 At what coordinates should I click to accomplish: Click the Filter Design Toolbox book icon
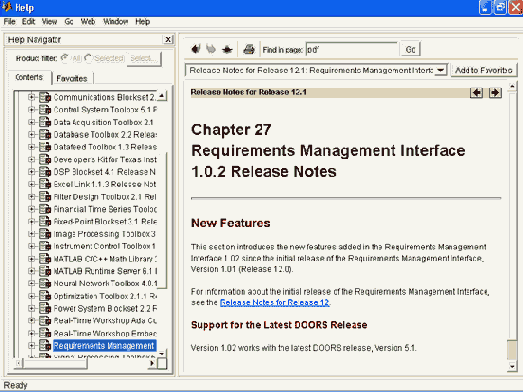click(45, 197)
